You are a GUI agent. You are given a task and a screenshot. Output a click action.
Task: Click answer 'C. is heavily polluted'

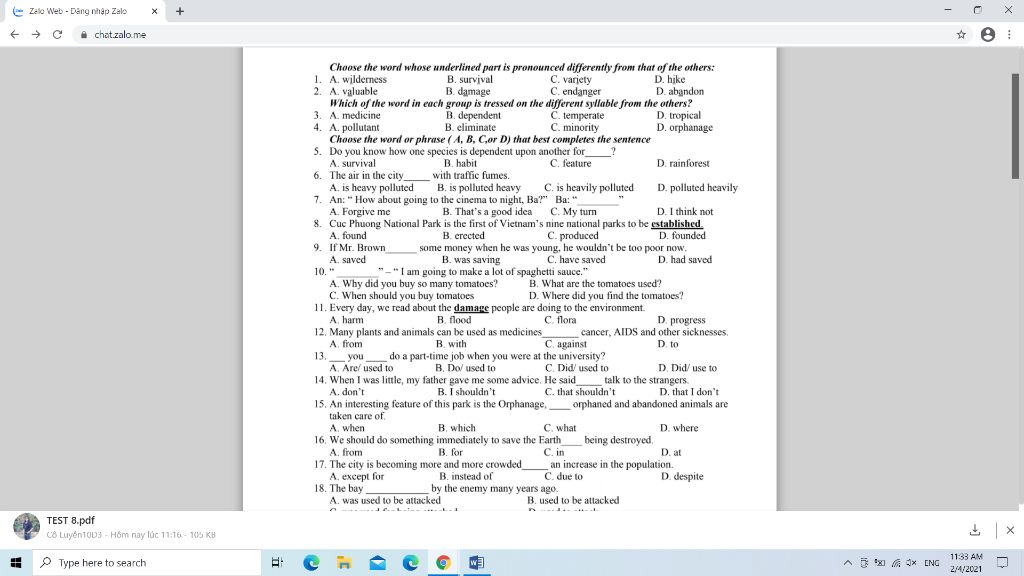[589, 187]
